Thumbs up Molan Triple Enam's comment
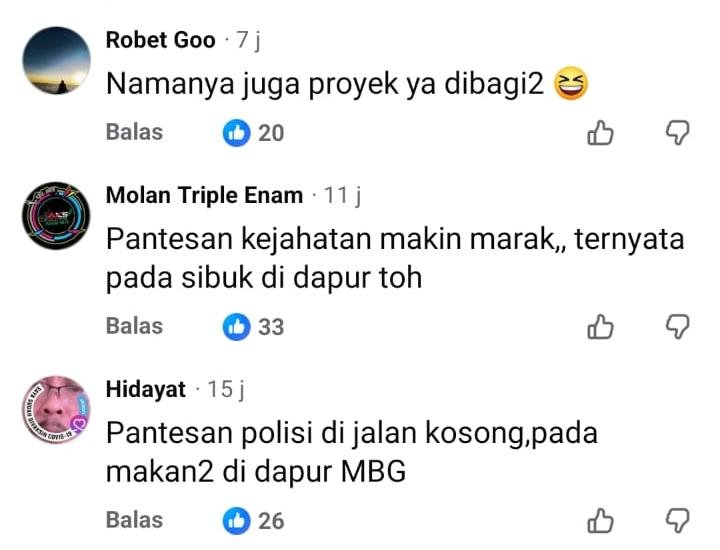Viewport: 720px width, 550px height. pyautogui.click(x=600, y=327)
